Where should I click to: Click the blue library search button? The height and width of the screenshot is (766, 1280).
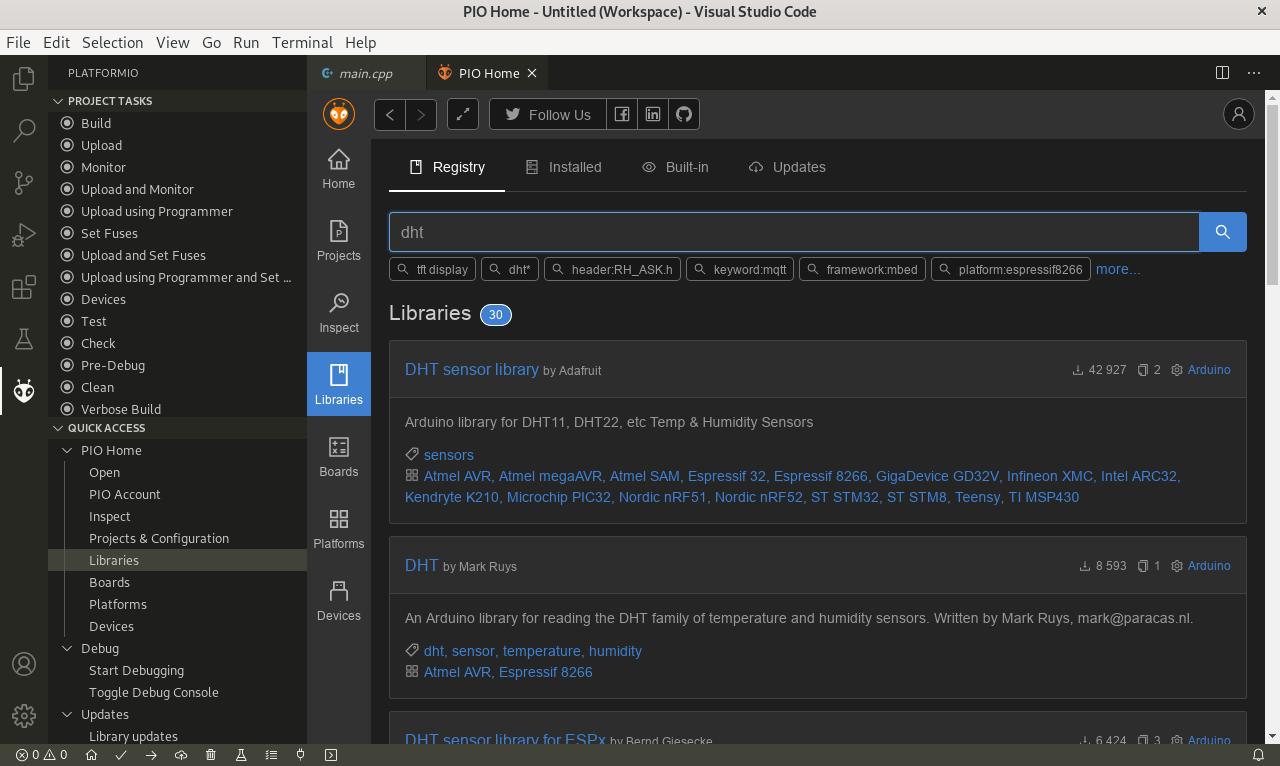[1223, 232]
